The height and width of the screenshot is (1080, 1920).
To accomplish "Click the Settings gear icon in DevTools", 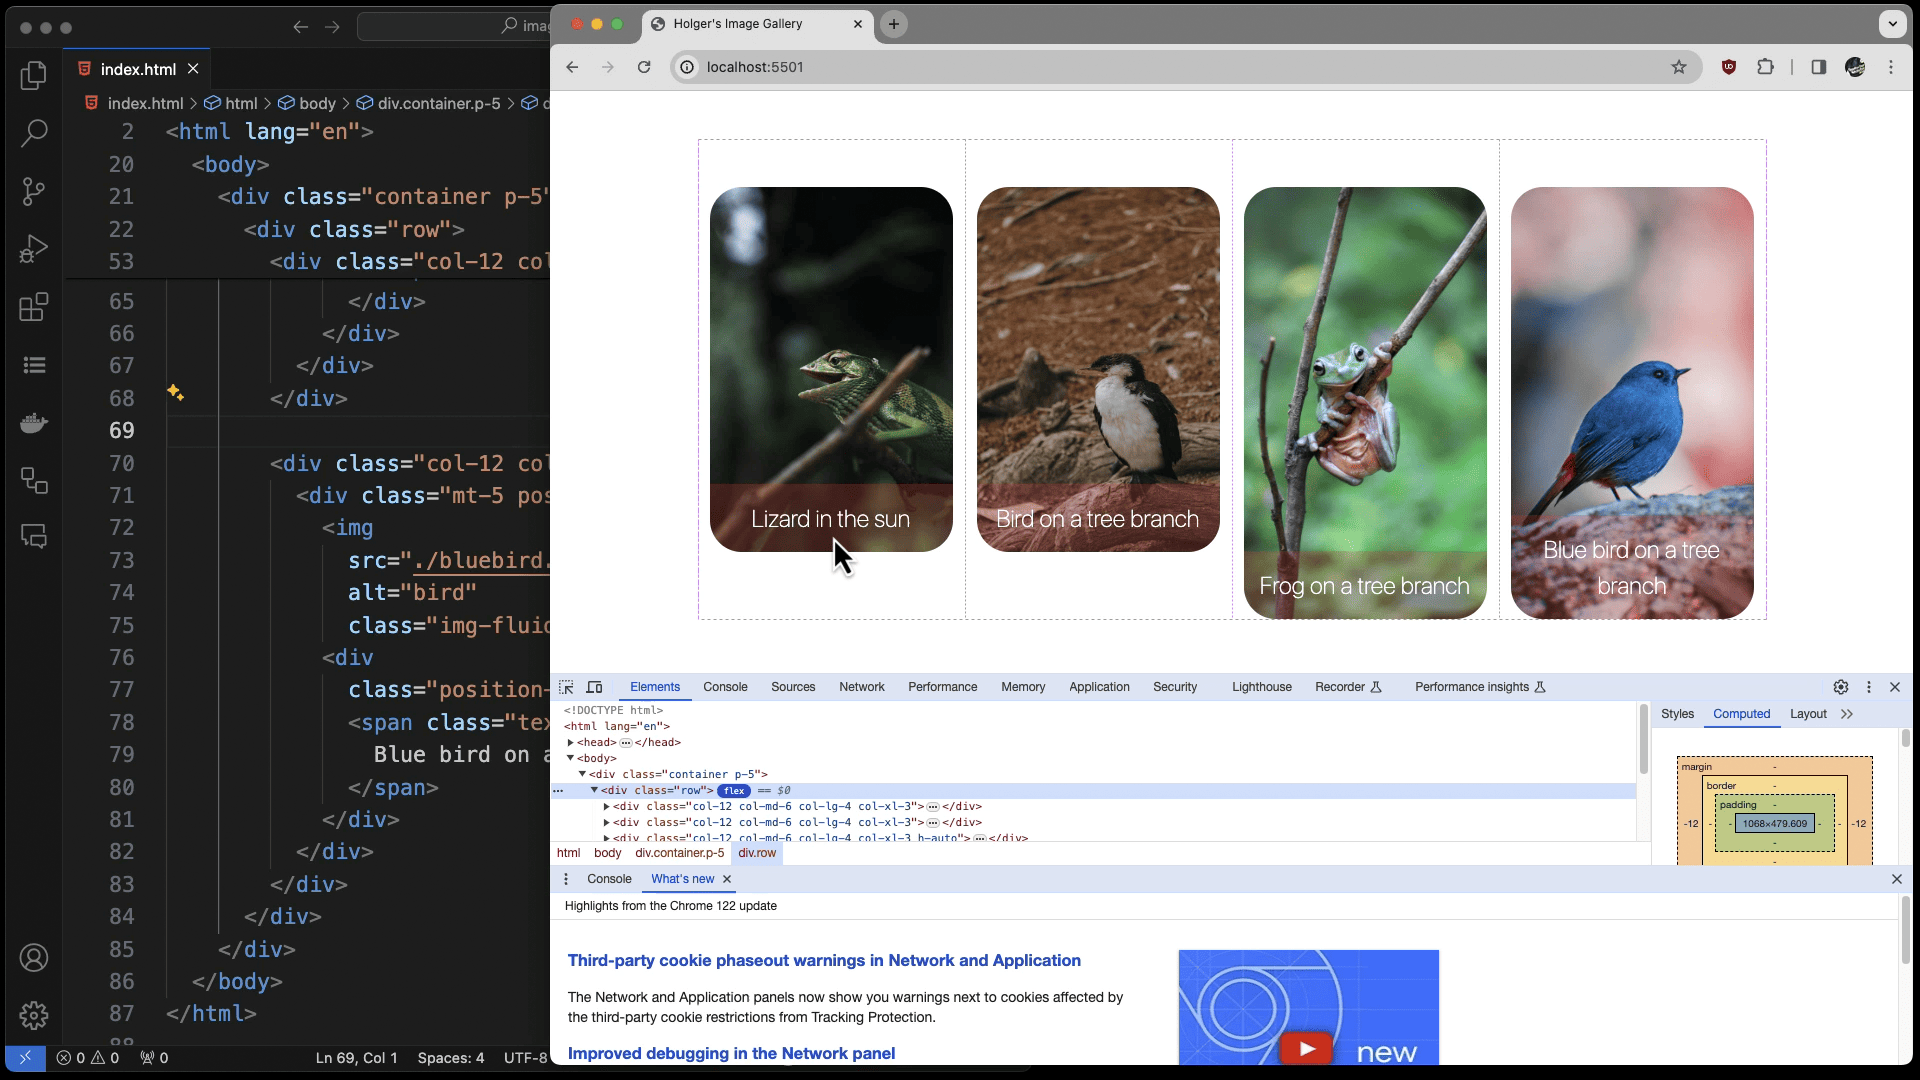I will (x=1841, y=686).
